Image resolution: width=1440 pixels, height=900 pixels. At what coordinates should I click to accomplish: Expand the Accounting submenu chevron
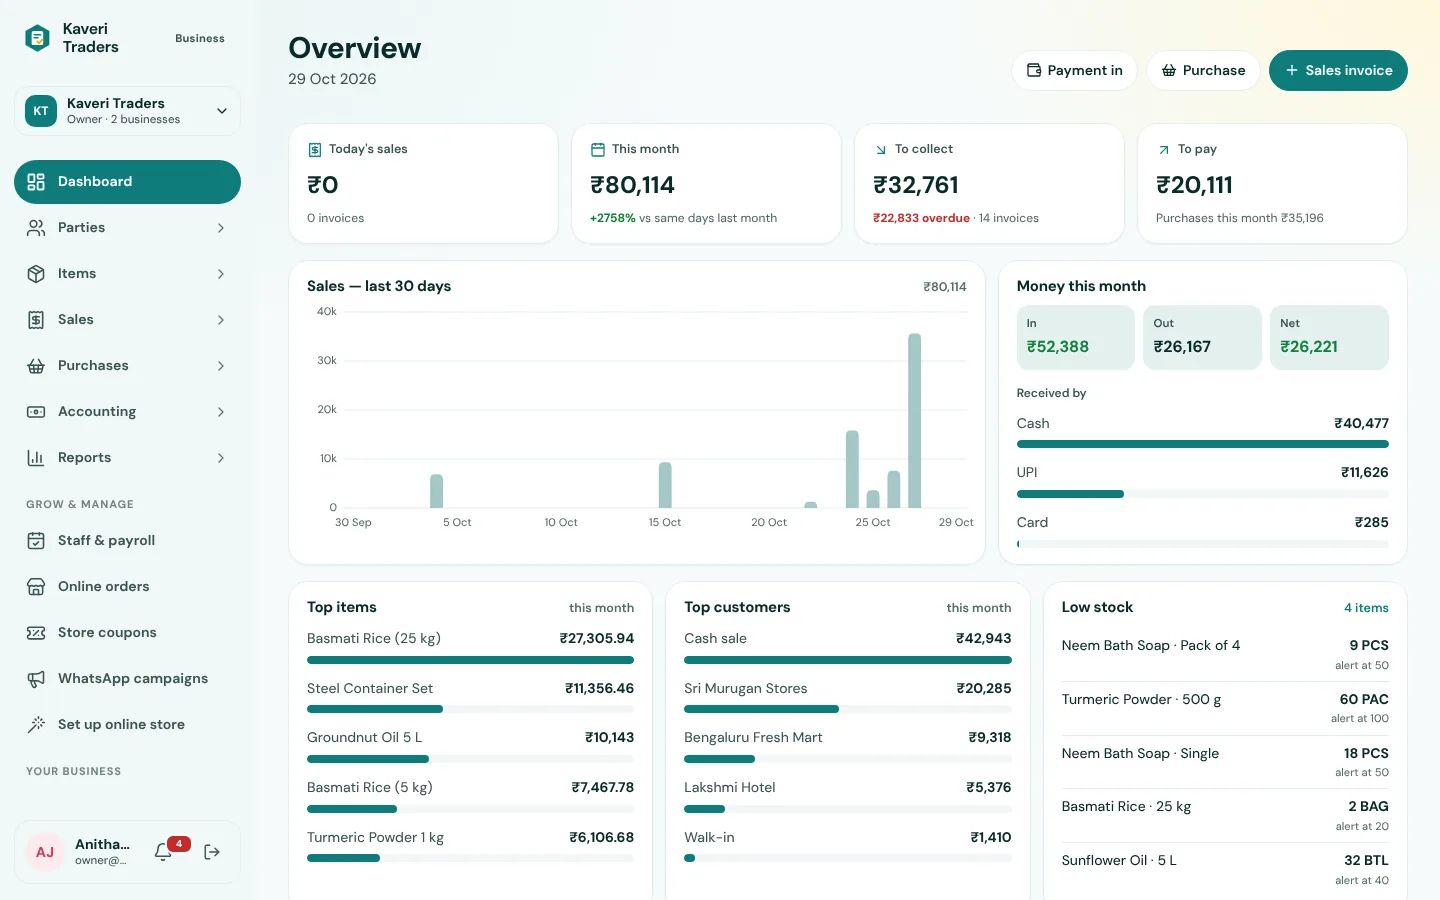pyautogui.click(x=221, y=412)
